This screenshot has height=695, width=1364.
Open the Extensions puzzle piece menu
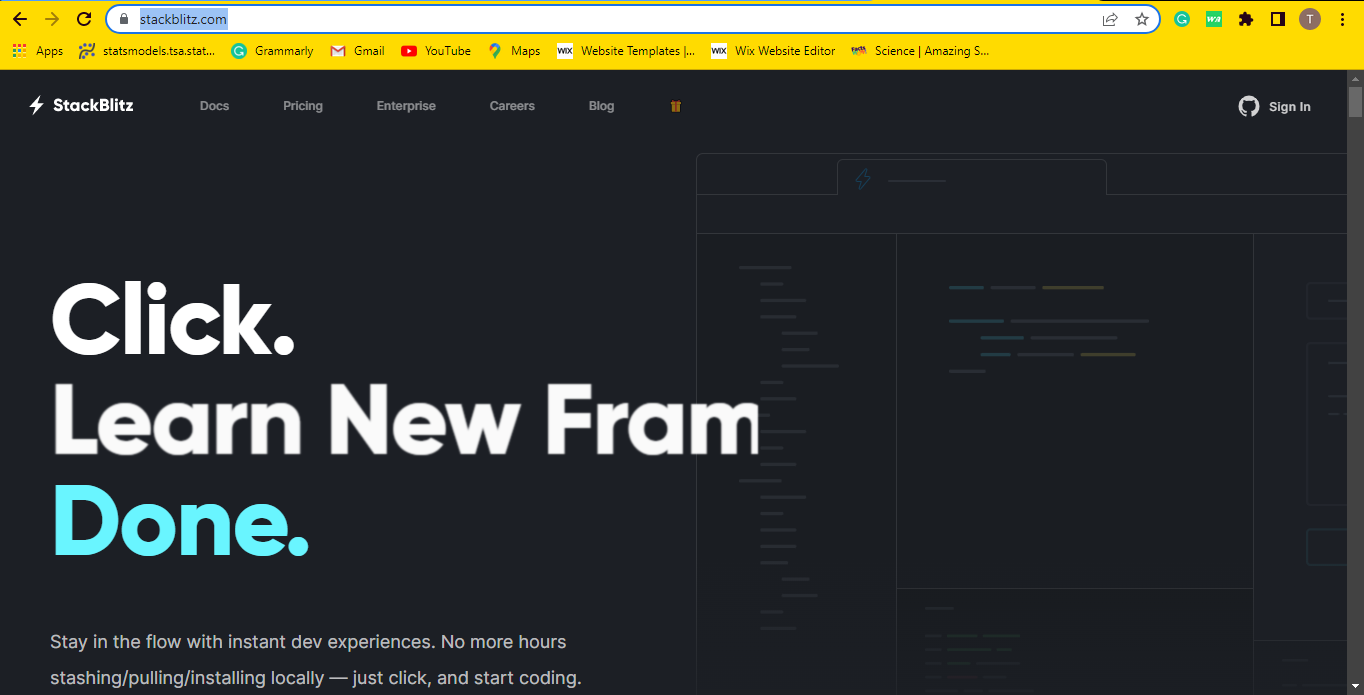[x=1245, y=19]
